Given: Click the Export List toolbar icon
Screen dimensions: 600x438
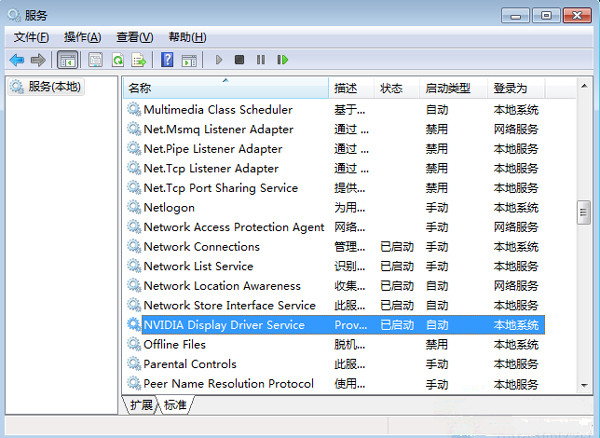Looking at the screenshot, I should click(139, 60).
